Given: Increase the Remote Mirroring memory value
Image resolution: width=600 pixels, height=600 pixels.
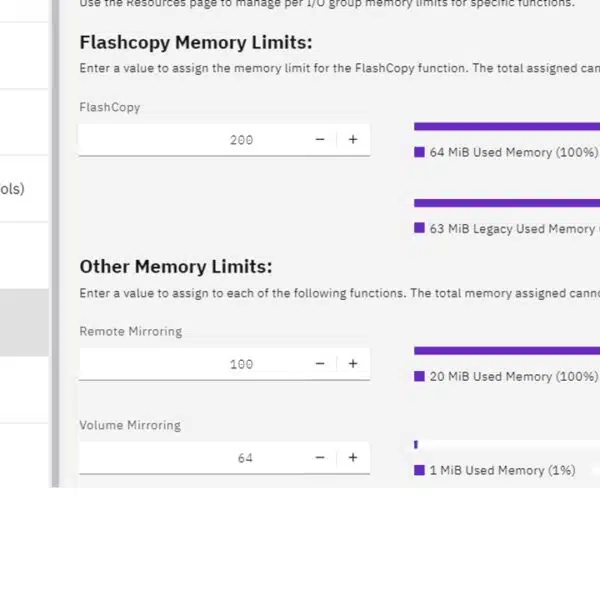Looking at the screenshot, I should tap(353, 364).
